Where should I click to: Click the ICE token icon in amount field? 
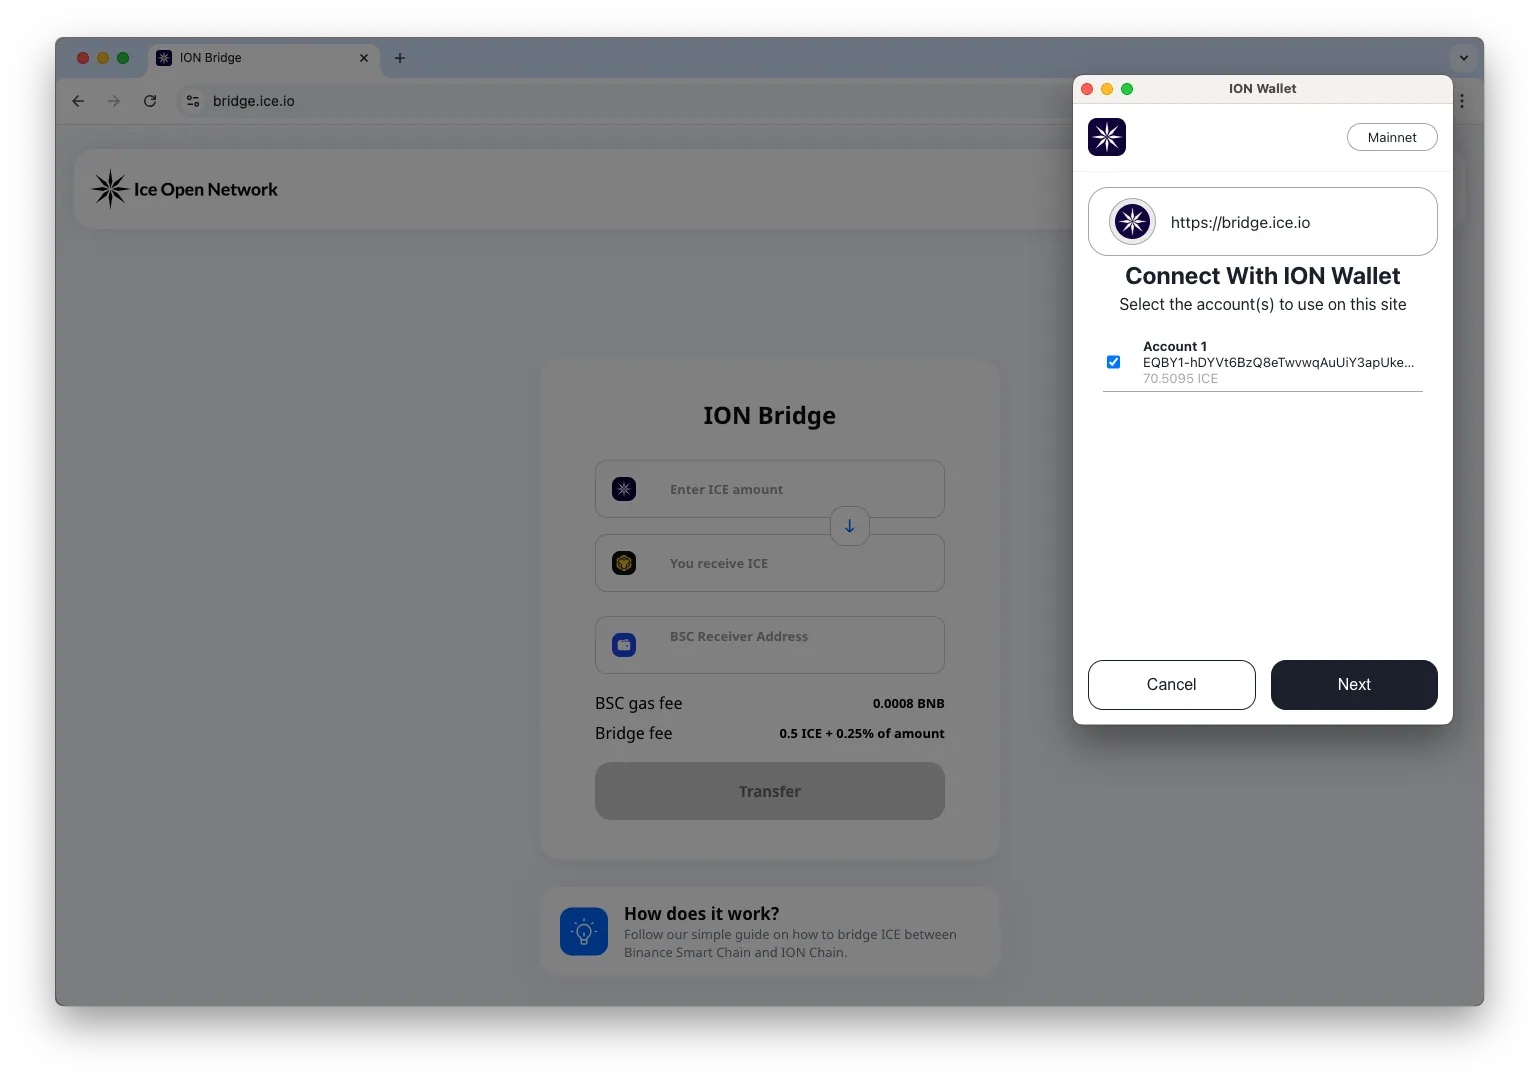(x=624, y=489)
